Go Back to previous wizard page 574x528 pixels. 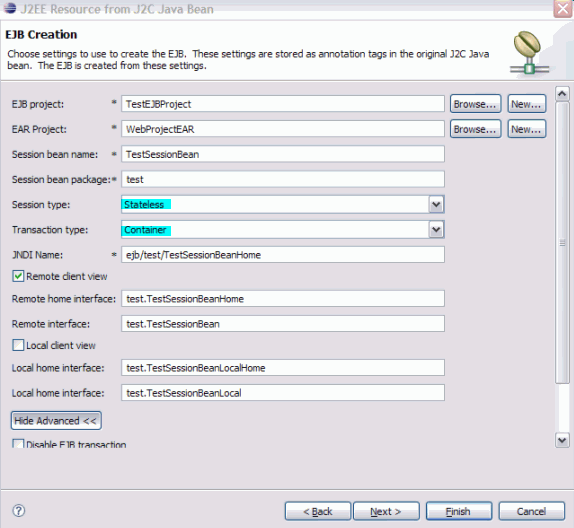(x=318, y=511)
